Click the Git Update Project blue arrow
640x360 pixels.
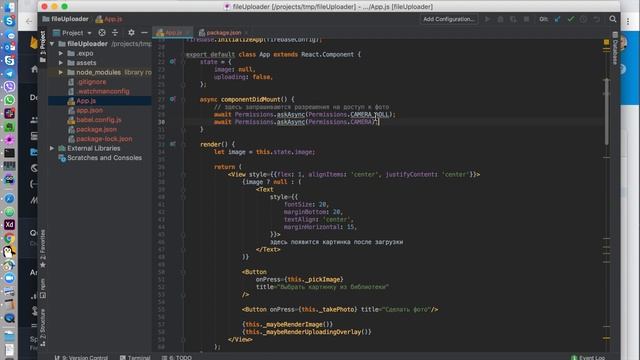pos(557,19)
